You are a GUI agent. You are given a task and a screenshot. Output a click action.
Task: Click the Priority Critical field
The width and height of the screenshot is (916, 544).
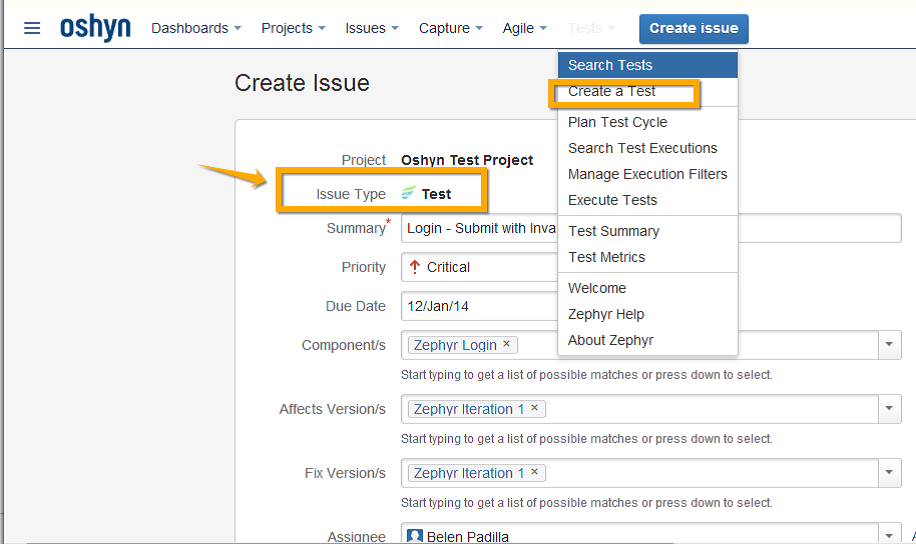point(479,267)
